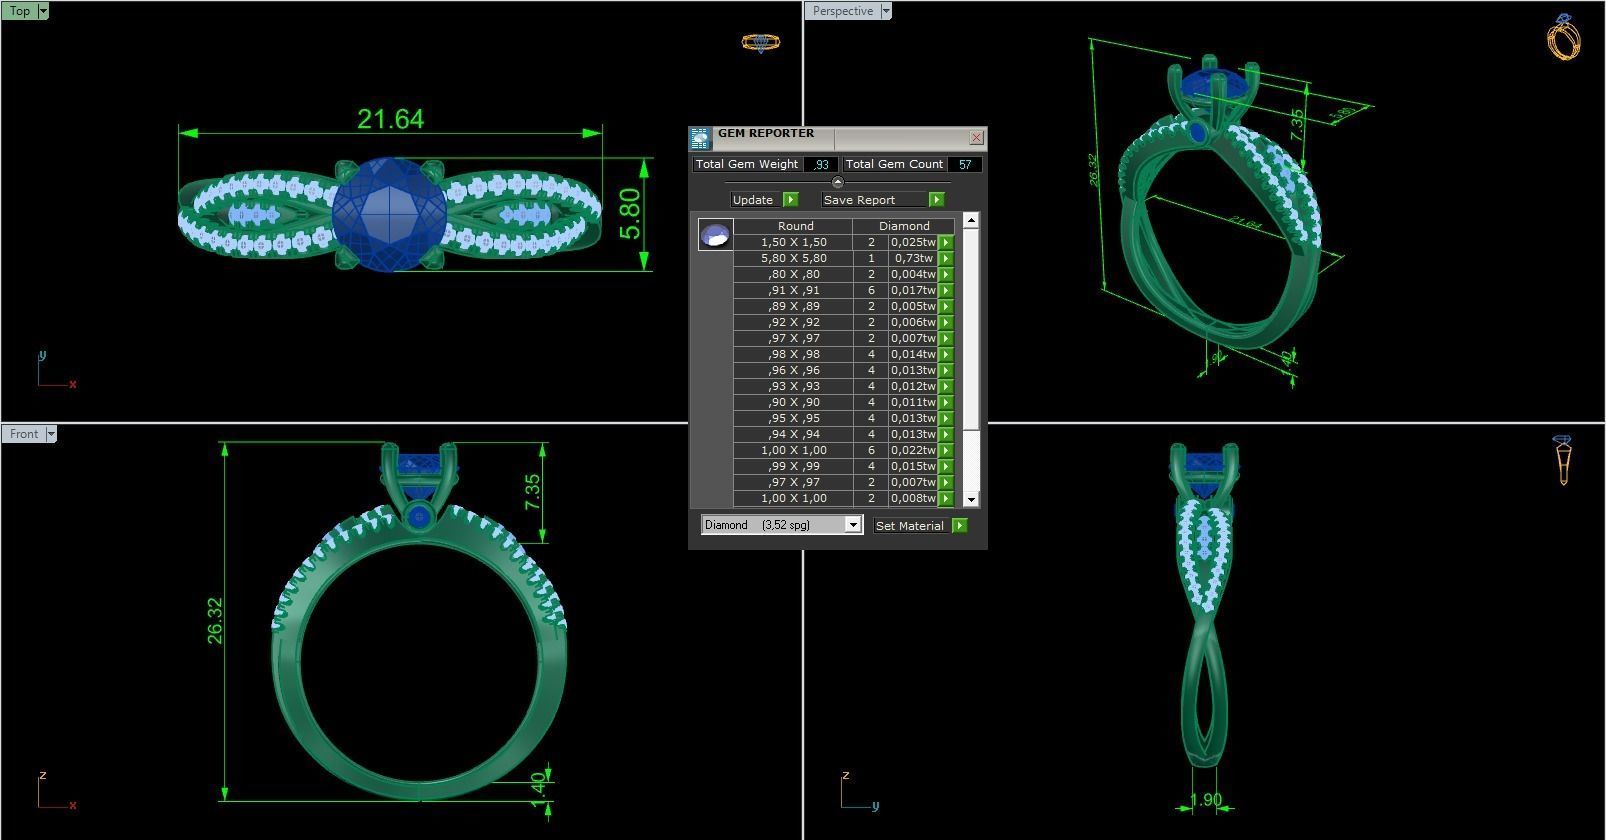Click the 26.32 dimension in Front view

[x=215, y=620]
